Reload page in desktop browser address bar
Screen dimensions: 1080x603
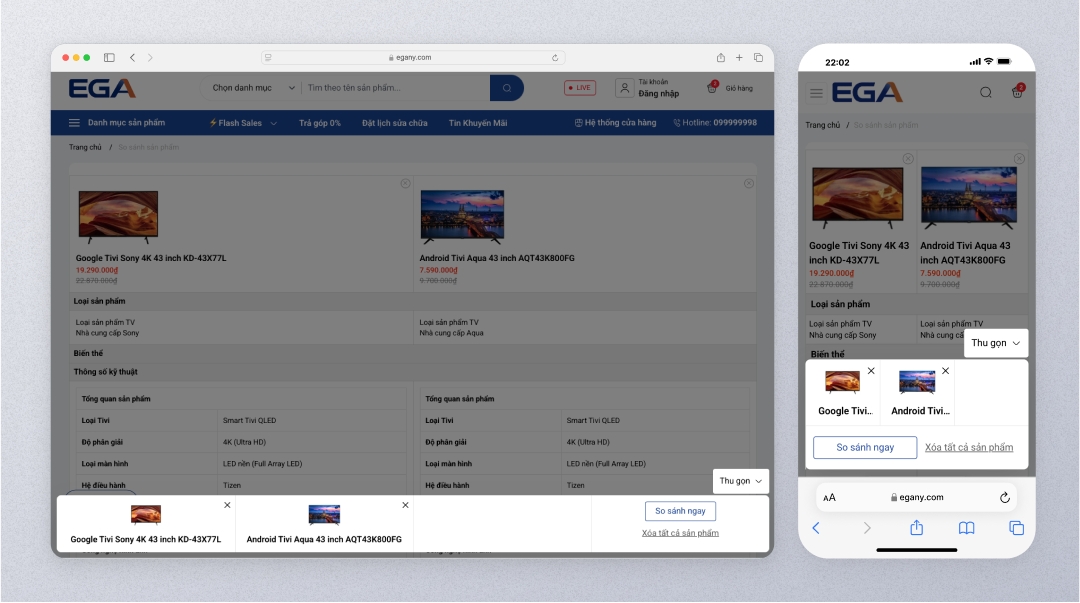(x=555, y=58)
